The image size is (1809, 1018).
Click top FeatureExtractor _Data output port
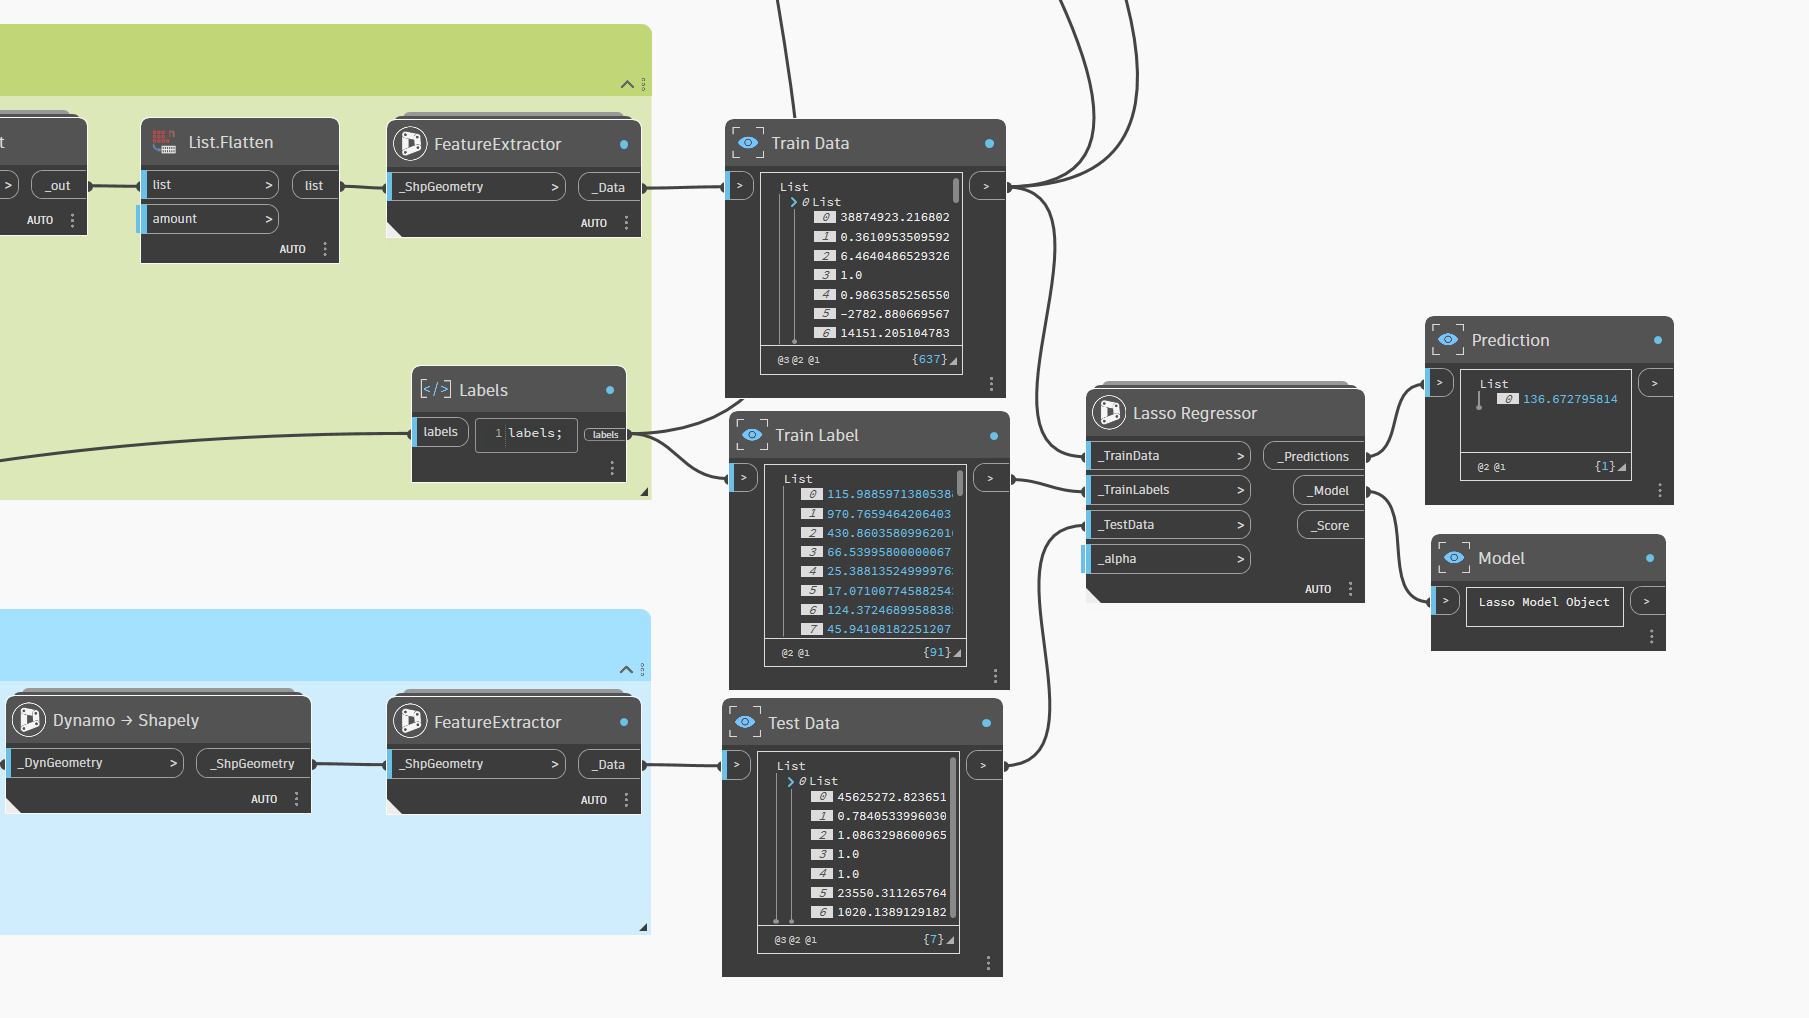609,187
